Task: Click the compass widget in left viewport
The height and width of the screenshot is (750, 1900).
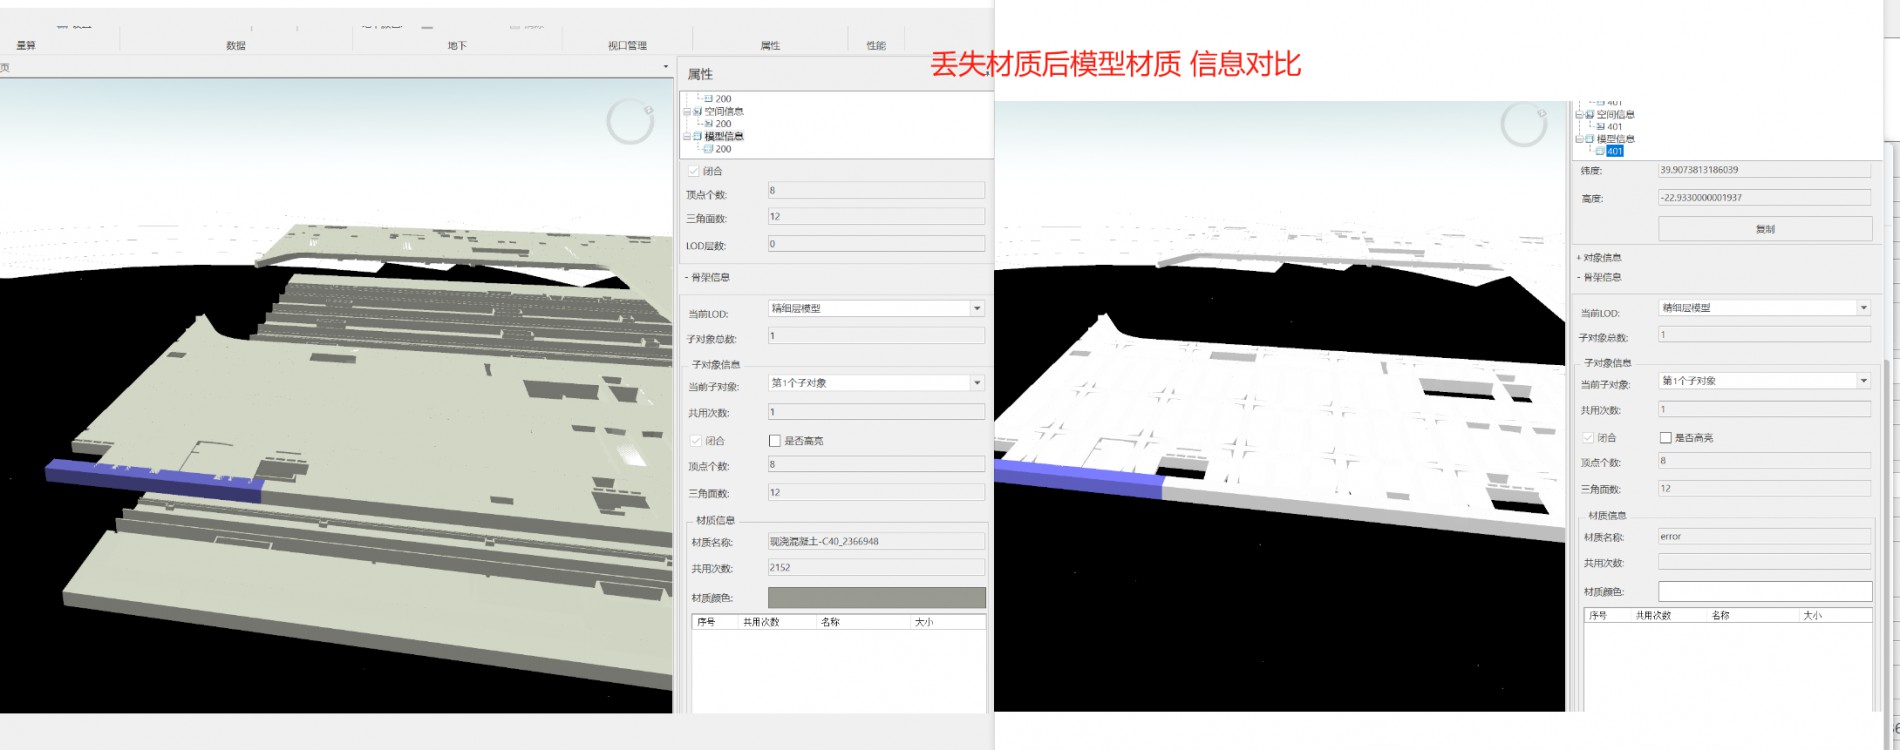Action: (x=630, y=122)
